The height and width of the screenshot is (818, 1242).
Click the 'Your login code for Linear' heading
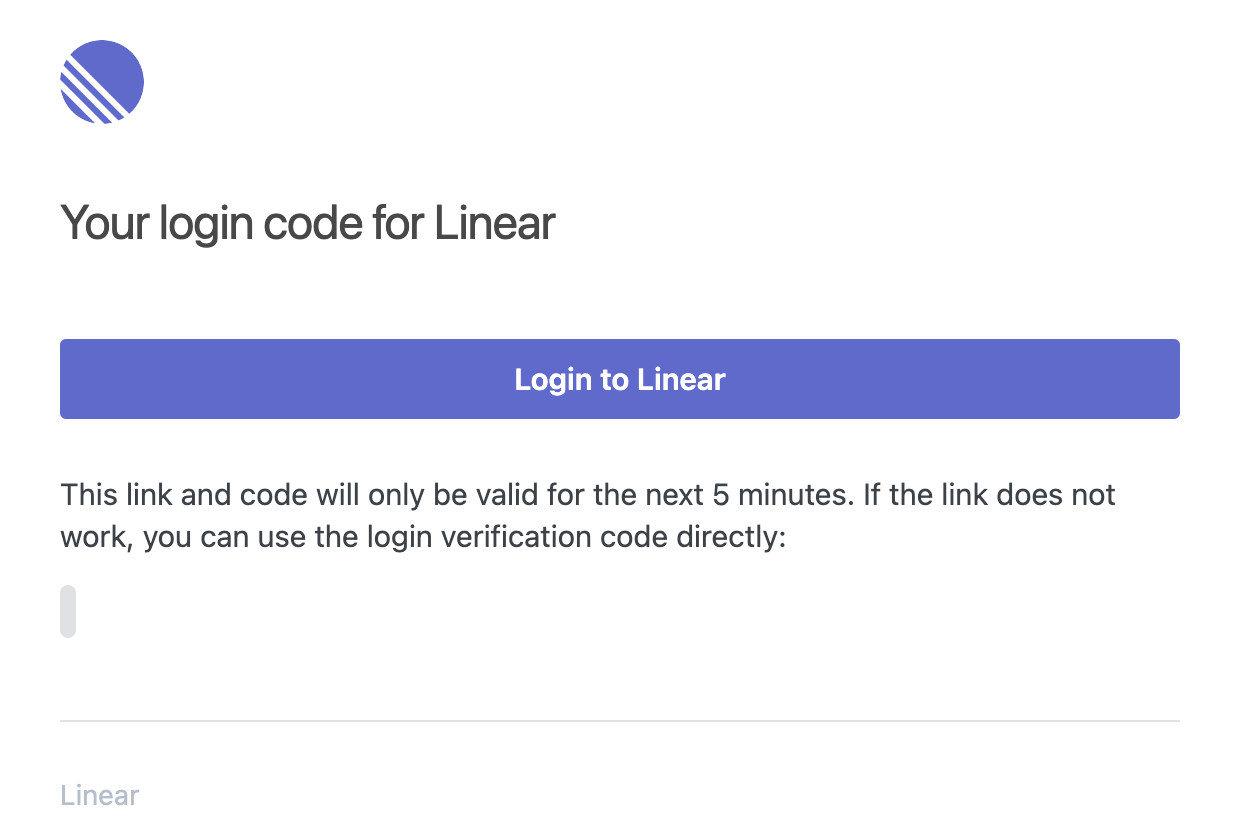pyautogui.click(x=308, y=223)
